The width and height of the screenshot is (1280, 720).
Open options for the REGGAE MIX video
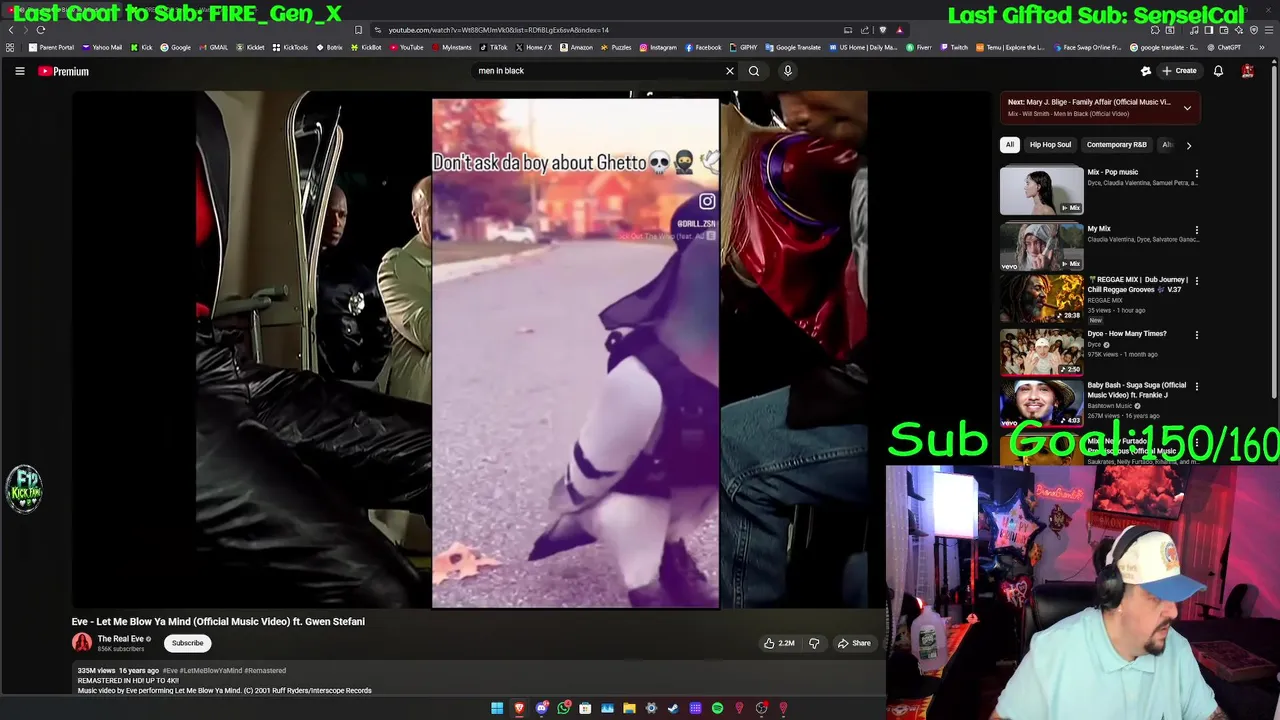coord(1196,281)
